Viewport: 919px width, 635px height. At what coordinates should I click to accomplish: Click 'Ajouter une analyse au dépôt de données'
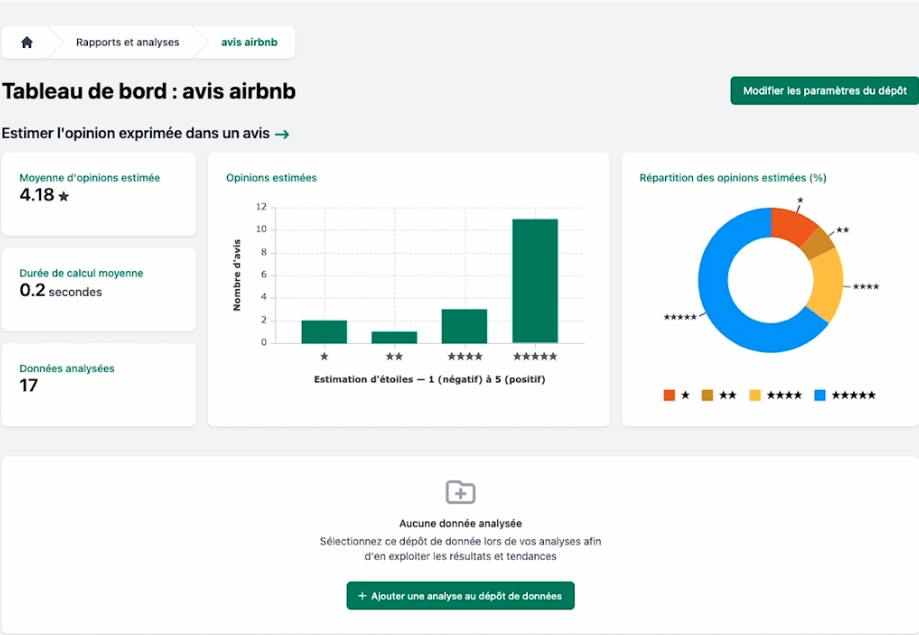[x=460, y=595]
